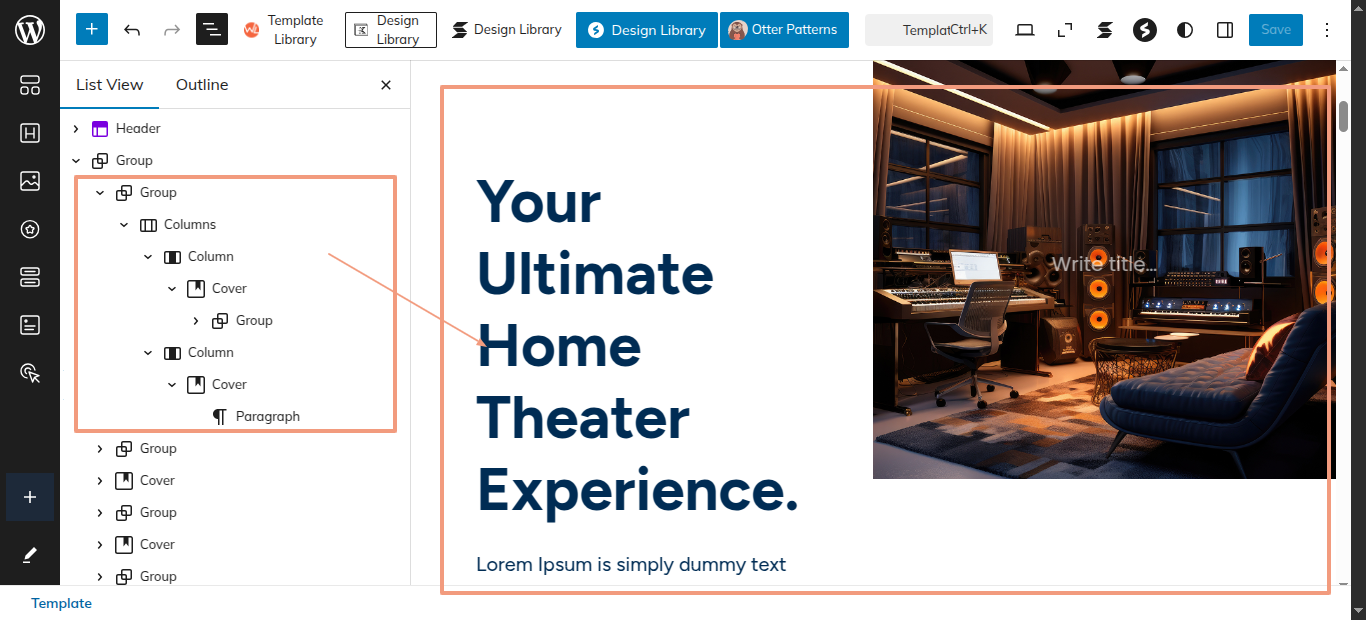Open the Styles half-circle icon
Screen dimensions: 1366x620
(x=1185, y=30)
